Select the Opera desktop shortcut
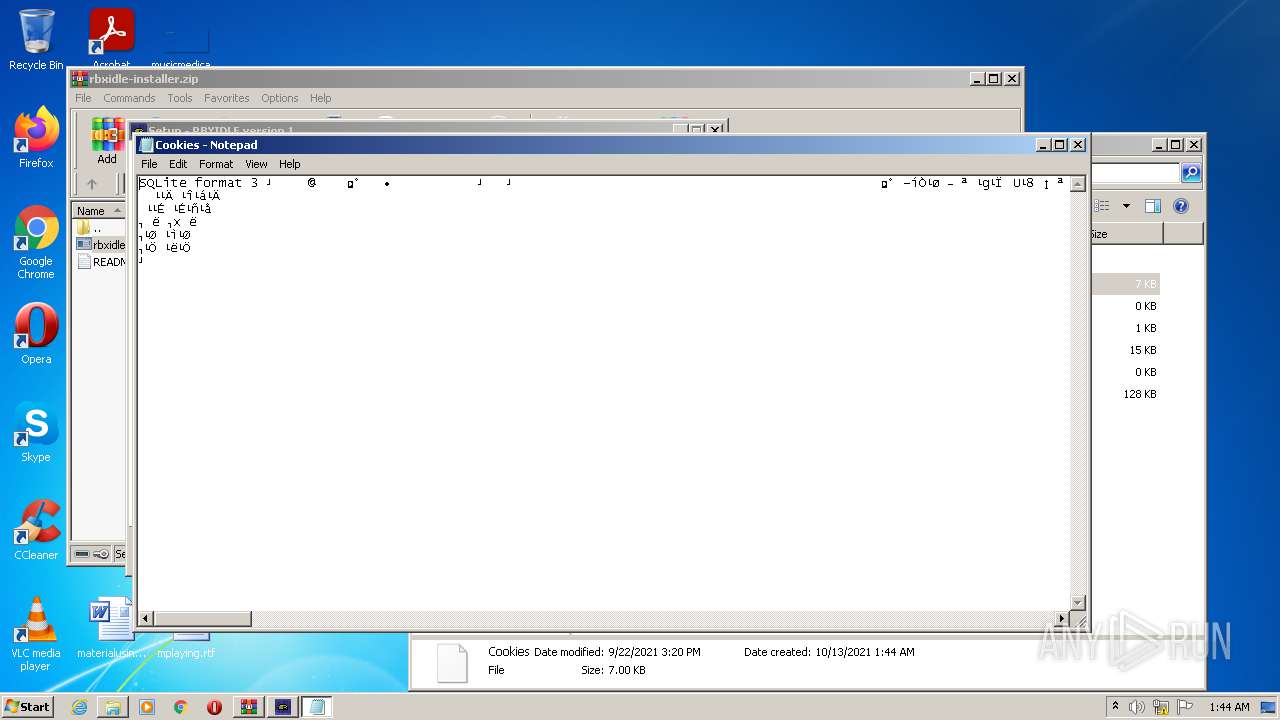The image size is (1280, 720). (x=36, y=334)
